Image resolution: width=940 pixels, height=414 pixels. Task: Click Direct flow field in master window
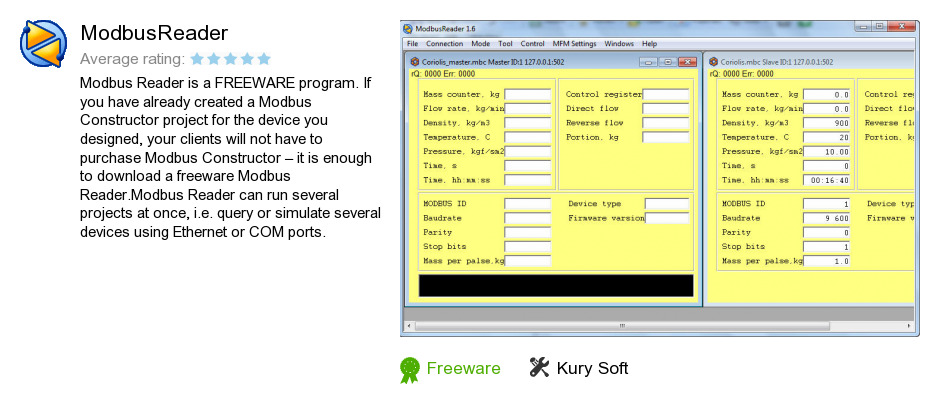666,109
